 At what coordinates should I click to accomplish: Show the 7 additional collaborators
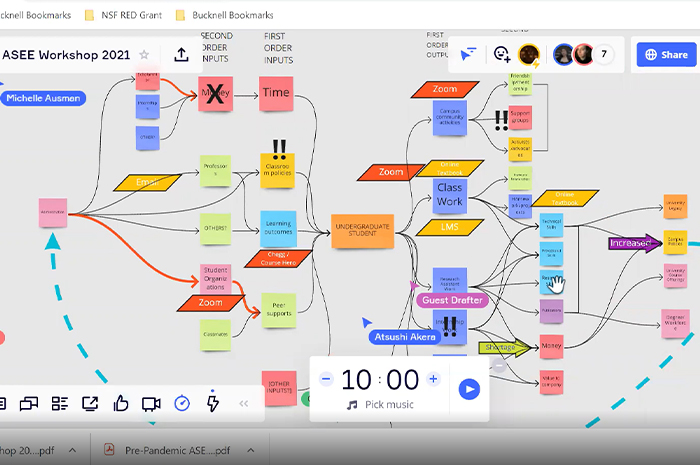(x=604, y=54)
